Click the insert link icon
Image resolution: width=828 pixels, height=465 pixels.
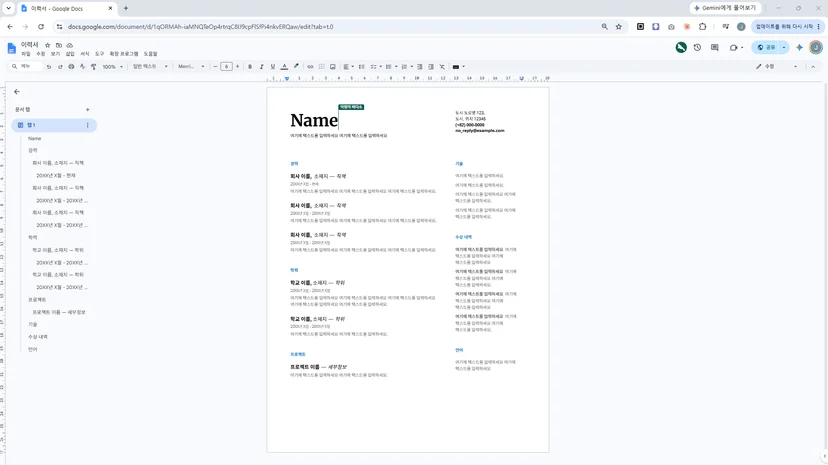310,67
